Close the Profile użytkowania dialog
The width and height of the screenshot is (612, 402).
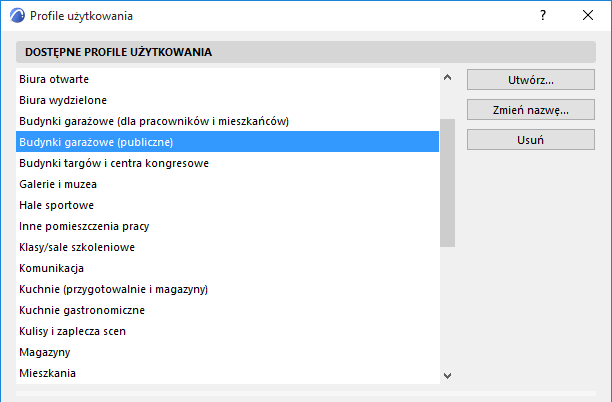point(588,15)
